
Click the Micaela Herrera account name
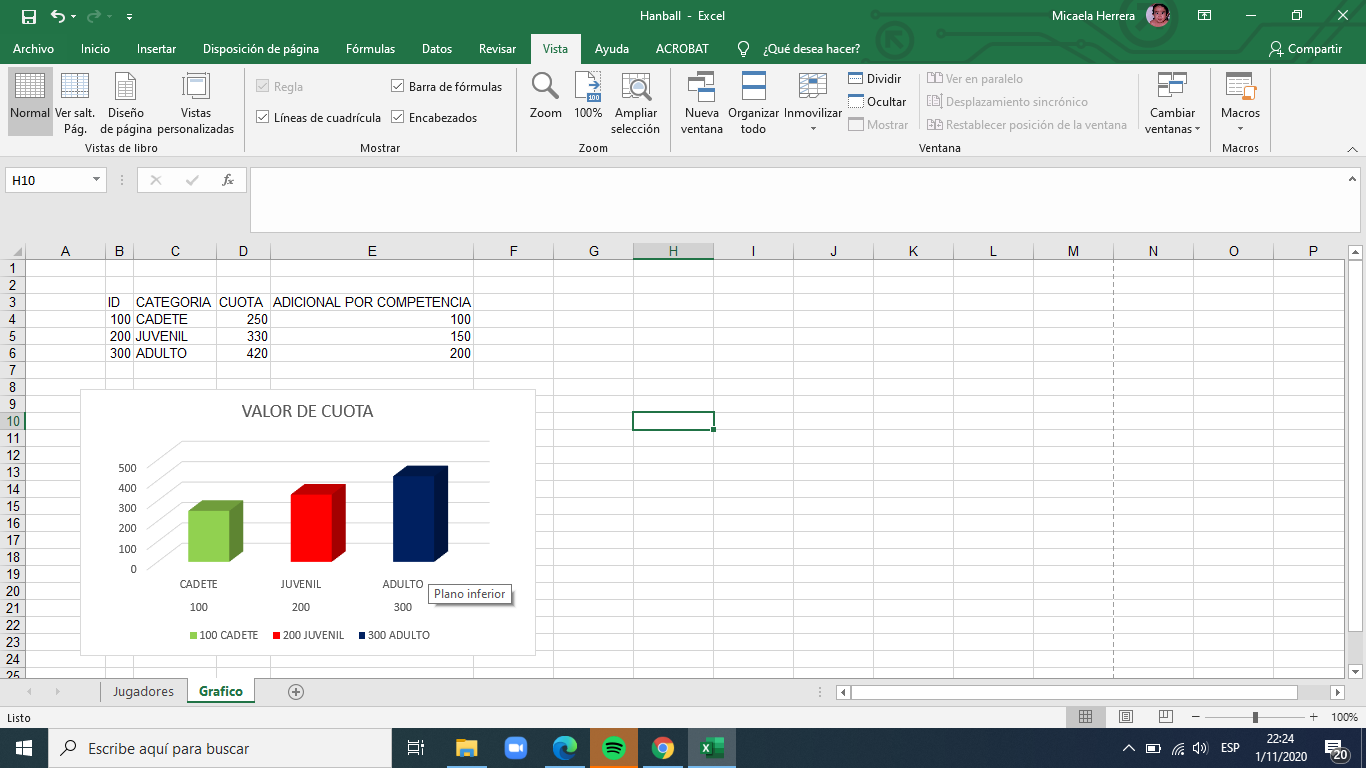[1094, 16]
